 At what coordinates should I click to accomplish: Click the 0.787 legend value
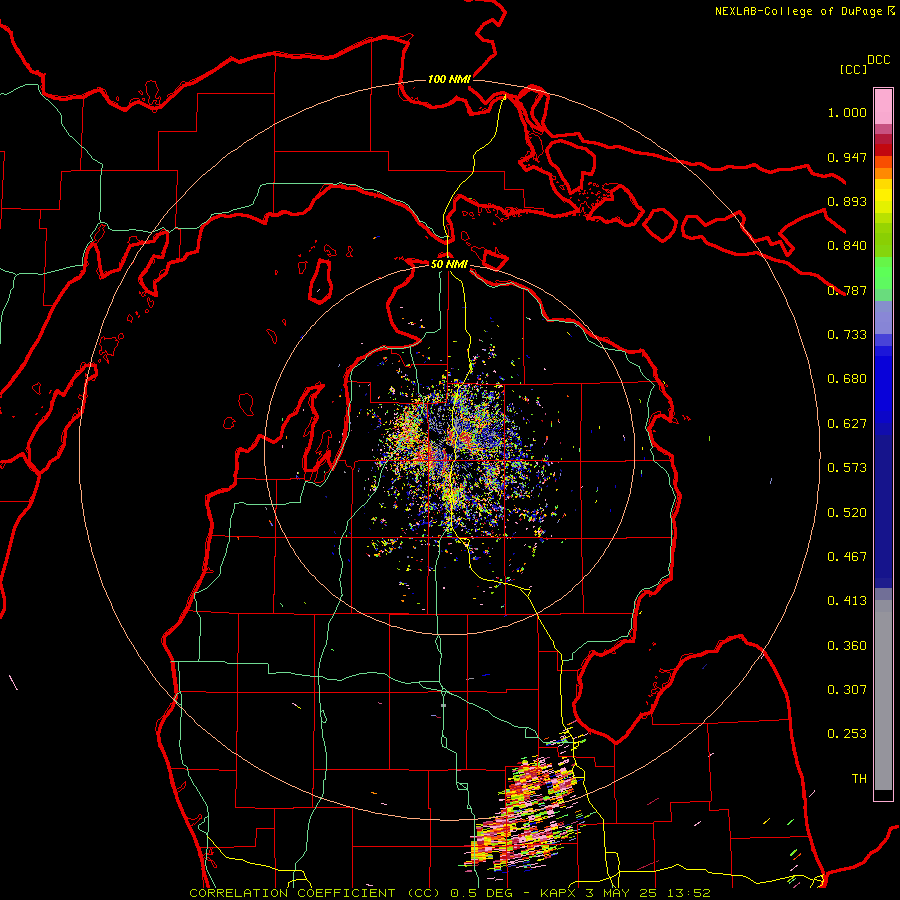pyautogui.click(x=847, y=290)
